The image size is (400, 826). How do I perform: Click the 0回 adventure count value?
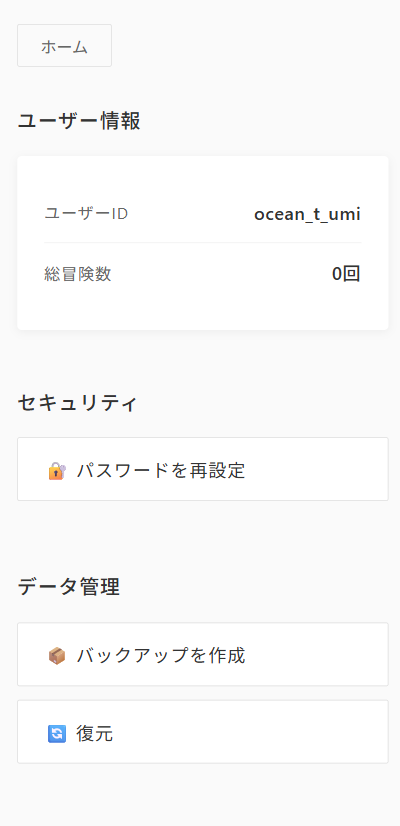[346, 274]
